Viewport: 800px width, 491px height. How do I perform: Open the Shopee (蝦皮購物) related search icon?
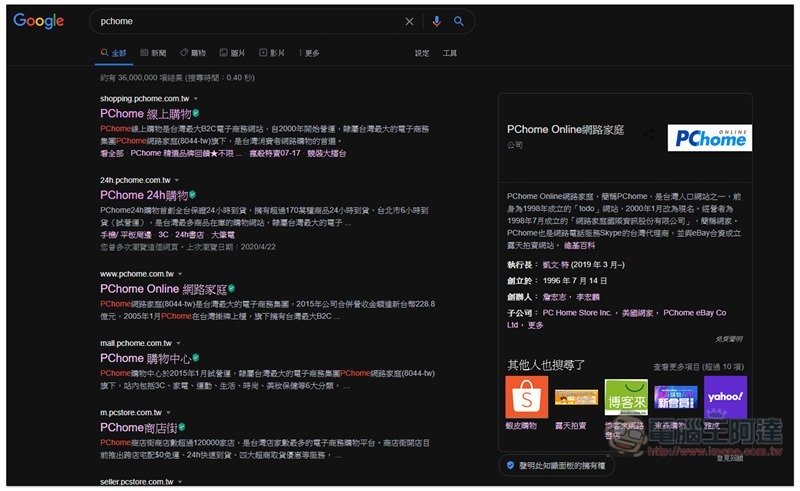point(526,396)
